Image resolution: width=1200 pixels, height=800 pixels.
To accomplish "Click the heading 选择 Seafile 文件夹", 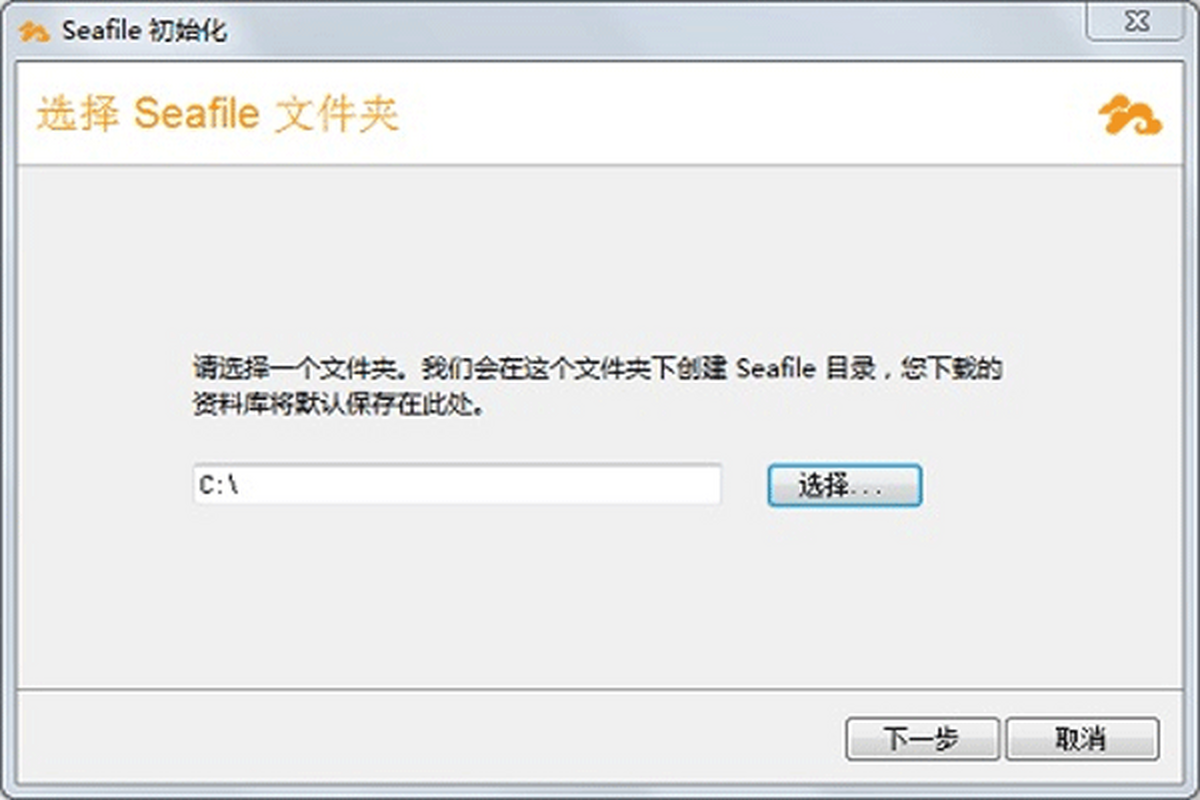I will pyautogui.click(x=218, y=114).
